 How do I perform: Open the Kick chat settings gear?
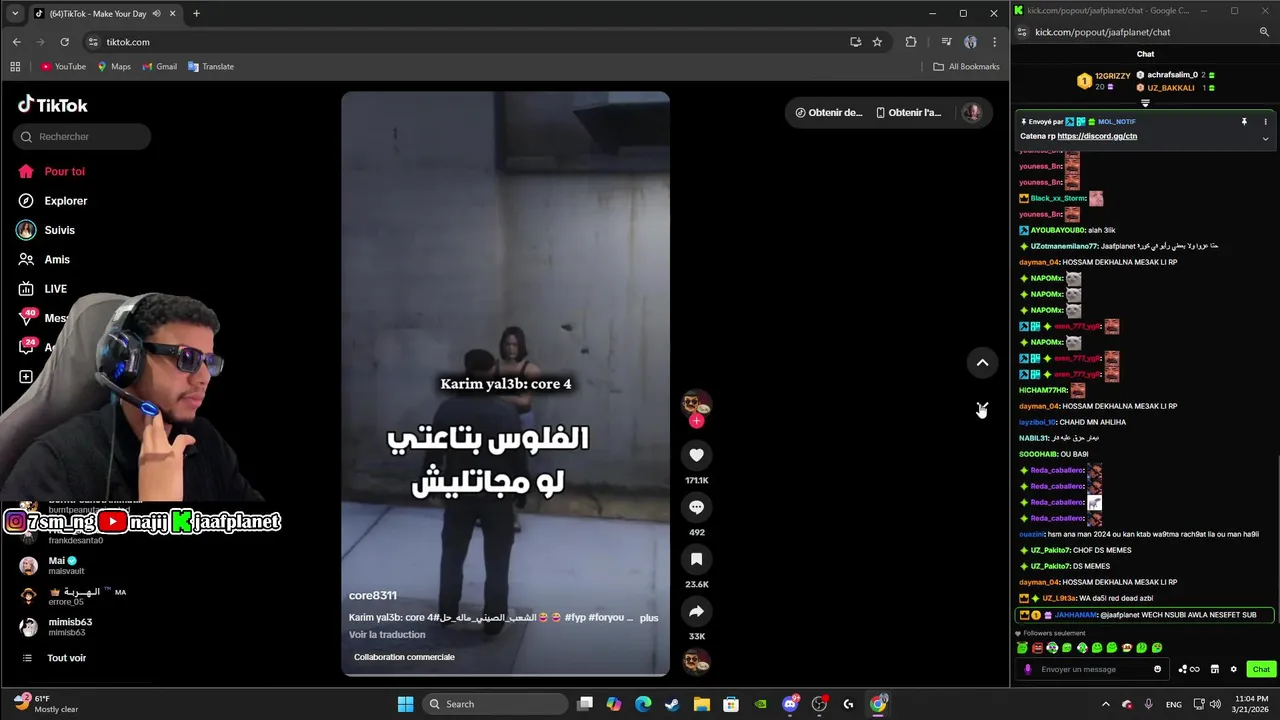click(x=1233, y=669)
